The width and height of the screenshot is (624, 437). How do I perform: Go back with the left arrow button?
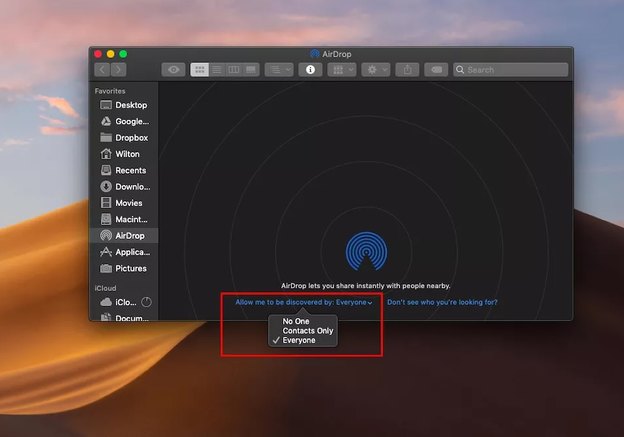point(102,70)
